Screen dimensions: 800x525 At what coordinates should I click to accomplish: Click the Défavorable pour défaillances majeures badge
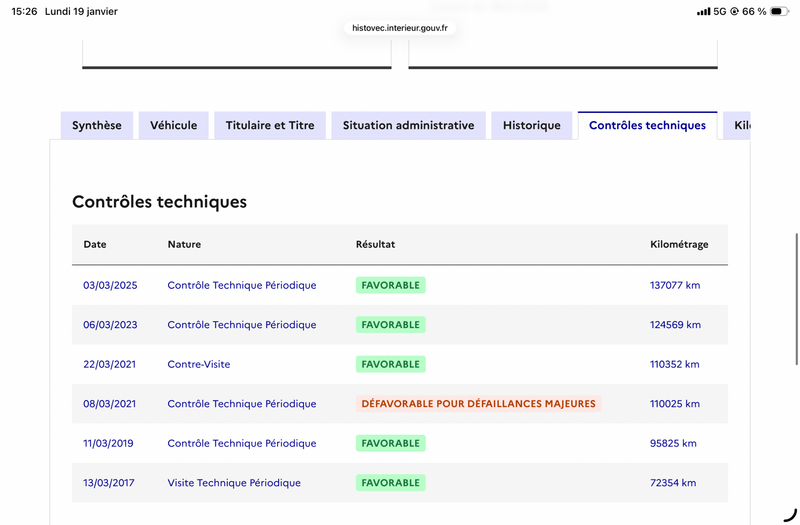click(x=478, y=404)
